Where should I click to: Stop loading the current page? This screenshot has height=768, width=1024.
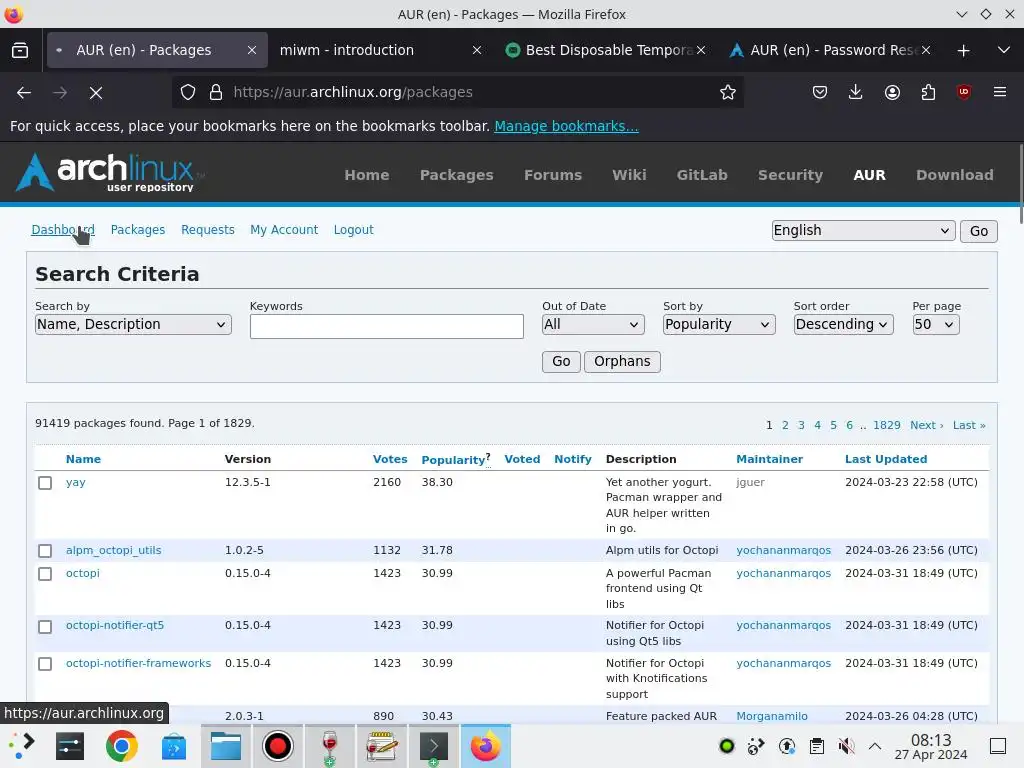coord(96,93)
